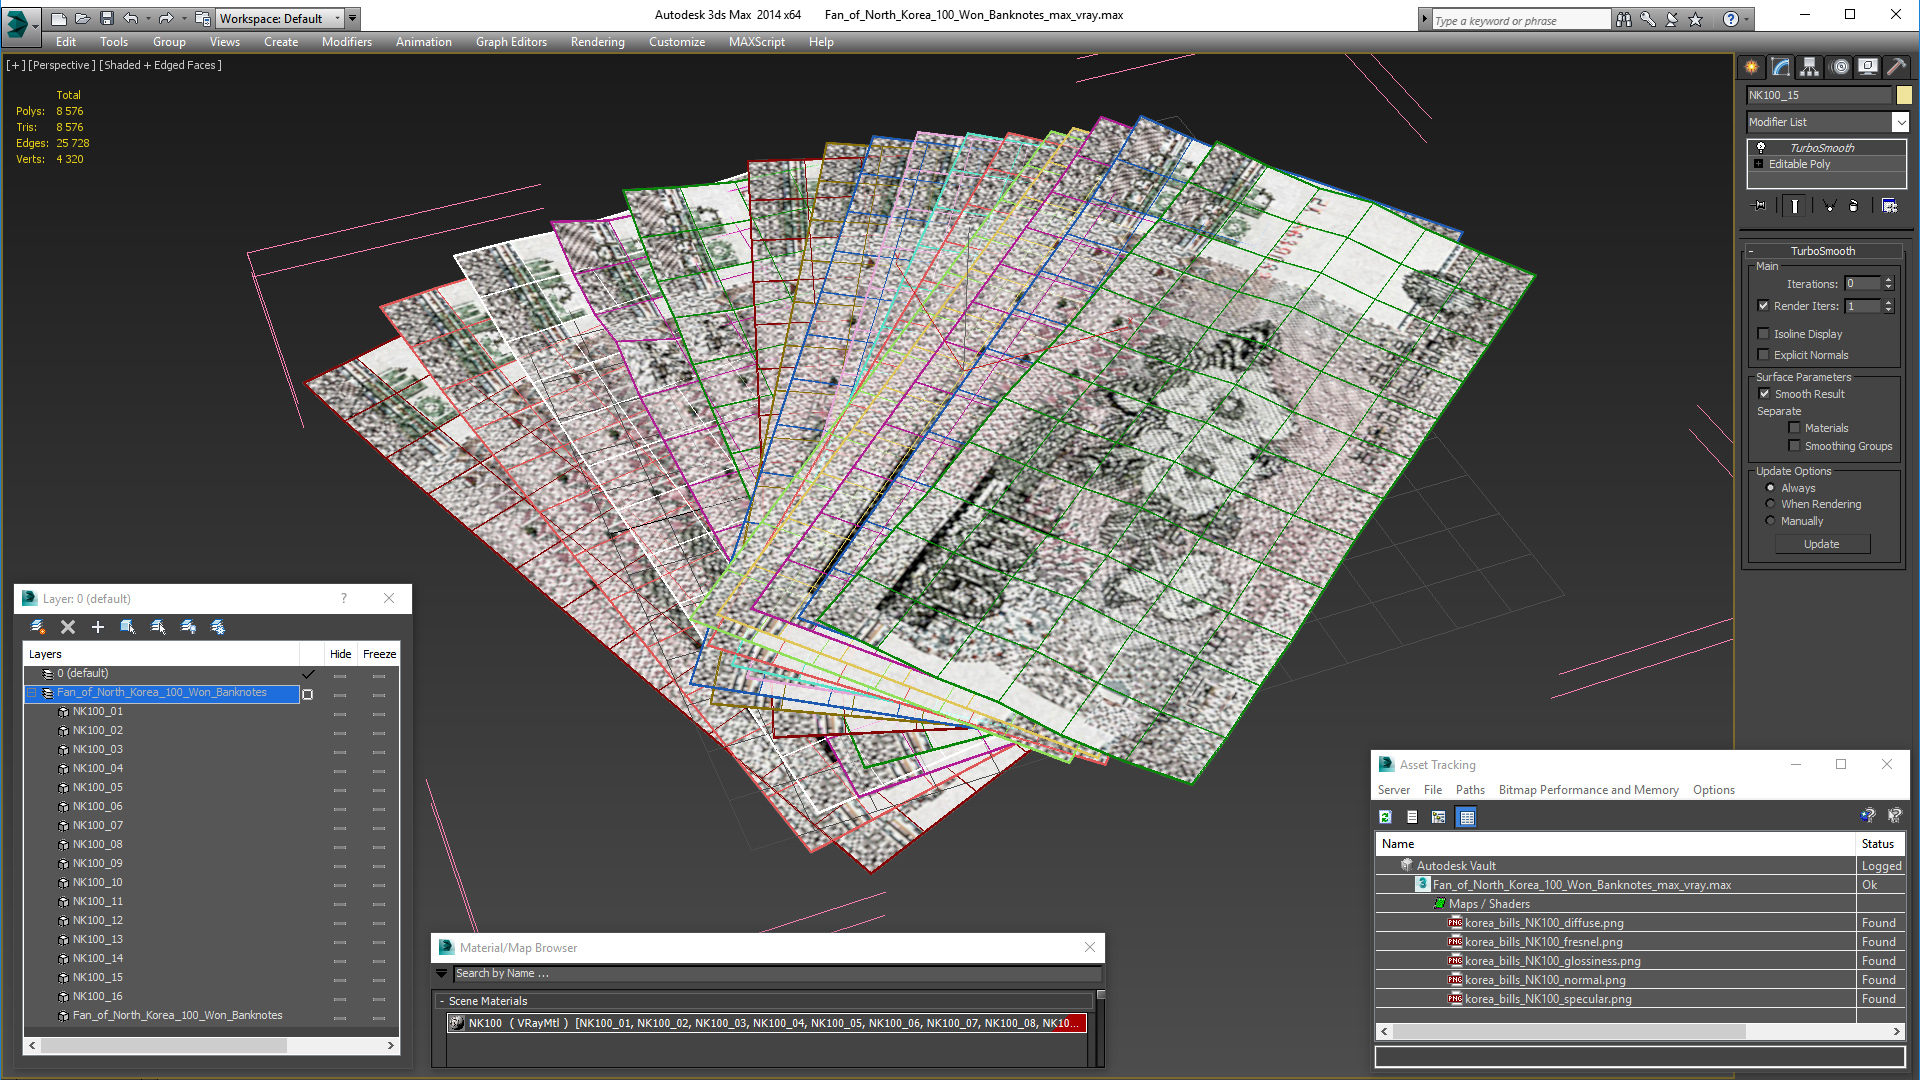The height and width of the screenshot is (1080, 1920).
Task: Open the Modify command panel tab
Action: click(1781, 67)
